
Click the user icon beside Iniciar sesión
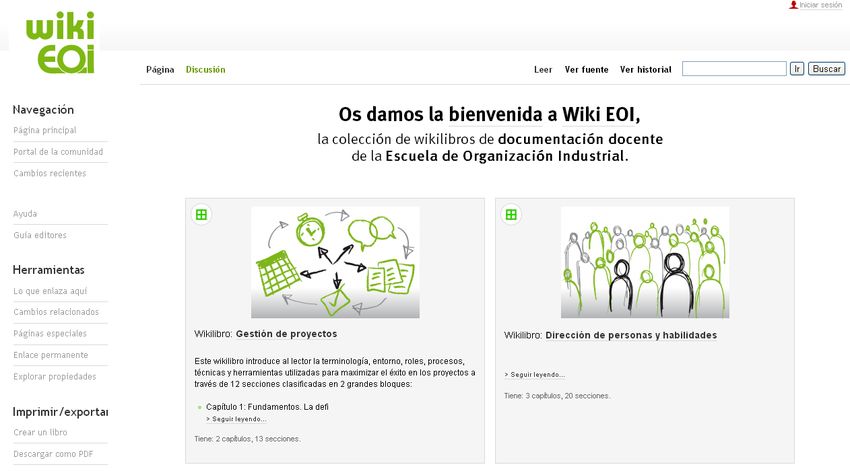coord(794,5)
